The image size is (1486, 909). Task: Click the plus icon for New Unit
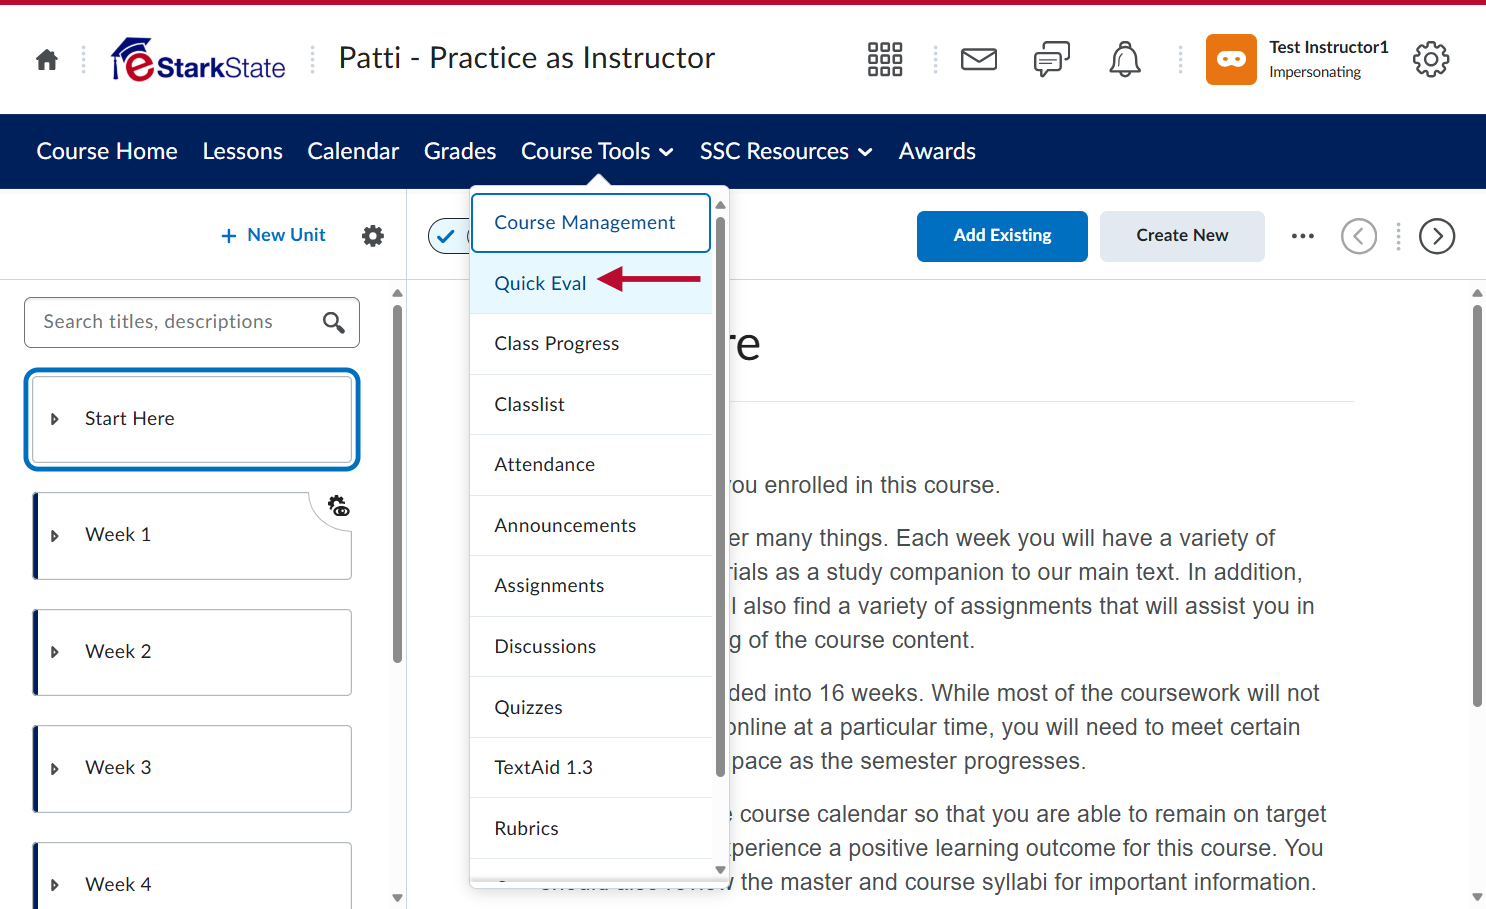(229, 236)
